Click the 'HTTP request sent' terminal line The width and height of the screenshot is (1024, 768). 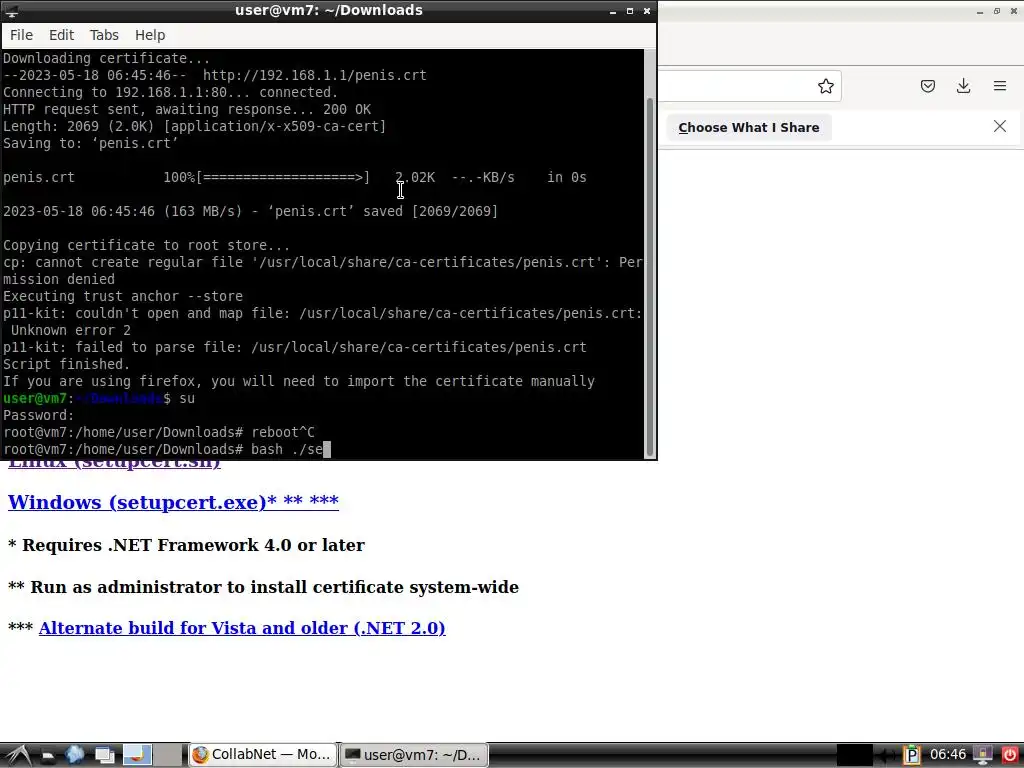pyautogui.click(x=187, y=110)
